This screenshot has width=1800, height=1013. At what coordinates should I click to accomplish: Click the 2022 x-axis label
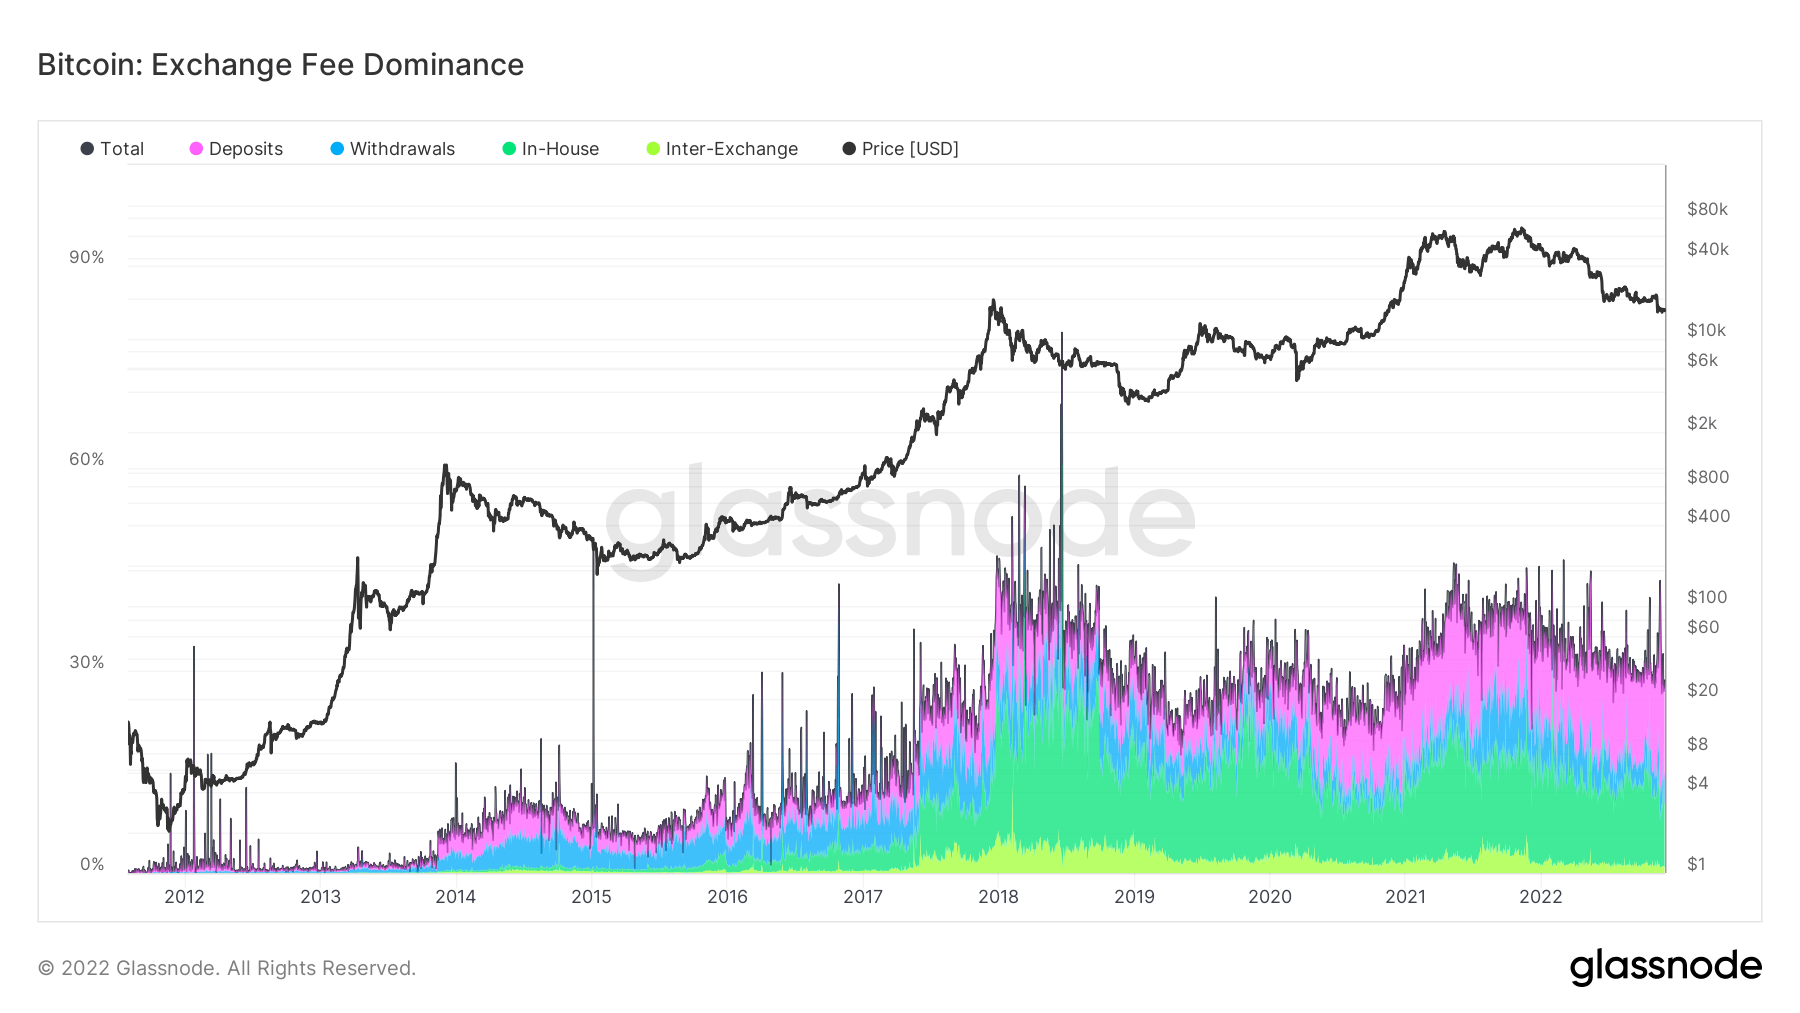[1541, 897]
